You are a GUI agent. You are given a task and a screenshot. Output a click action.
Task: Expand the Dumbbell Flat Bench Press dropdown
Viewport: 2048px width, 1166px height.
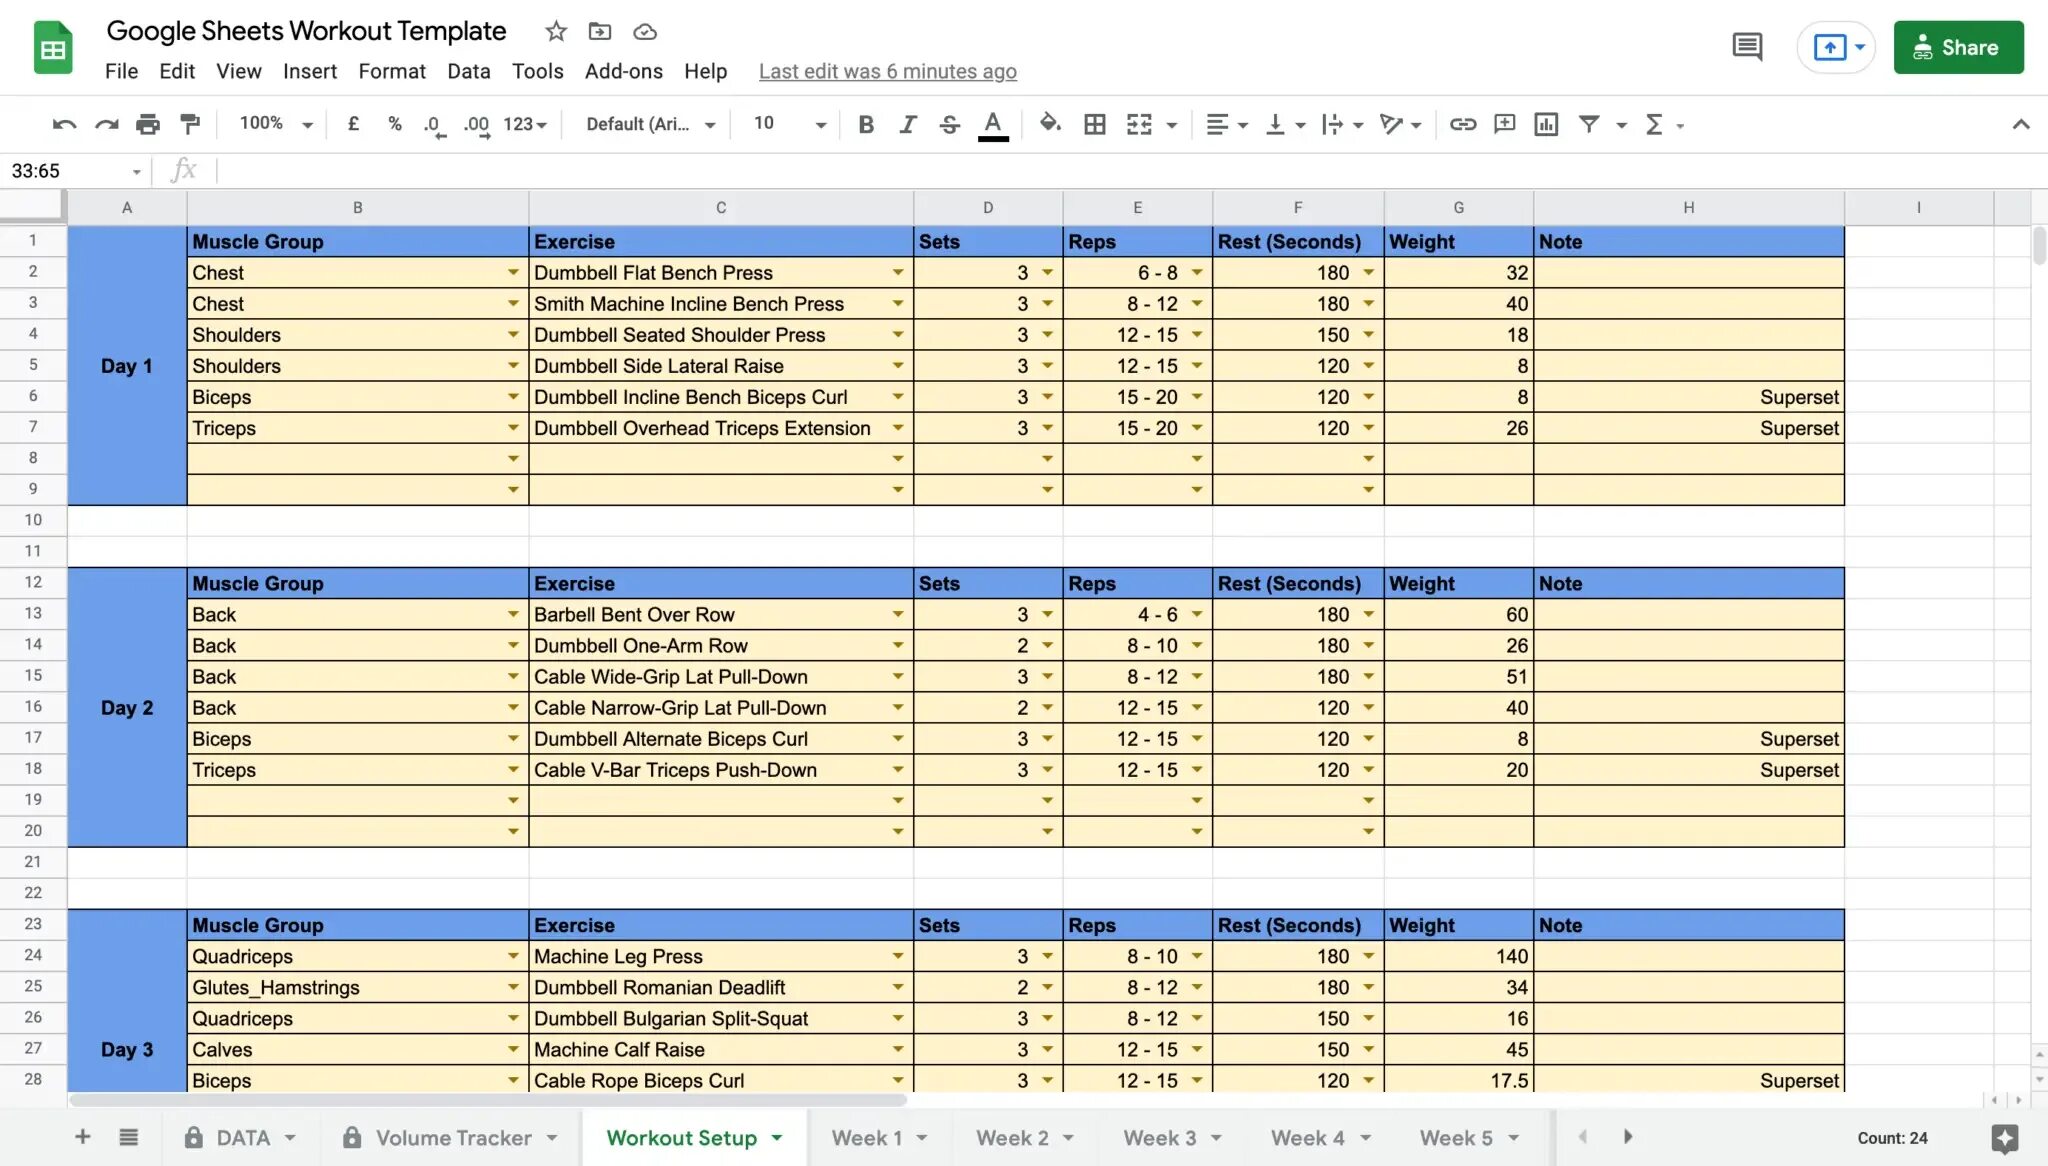897,273
